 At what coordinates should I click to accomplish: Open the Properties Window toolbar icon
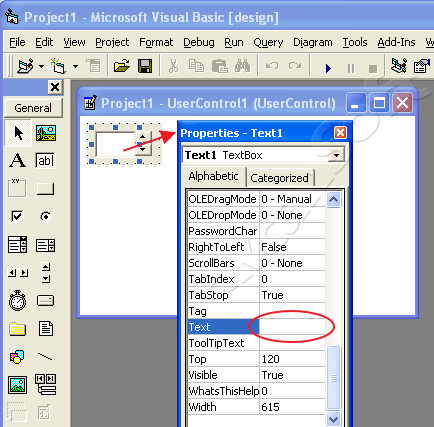422,66
